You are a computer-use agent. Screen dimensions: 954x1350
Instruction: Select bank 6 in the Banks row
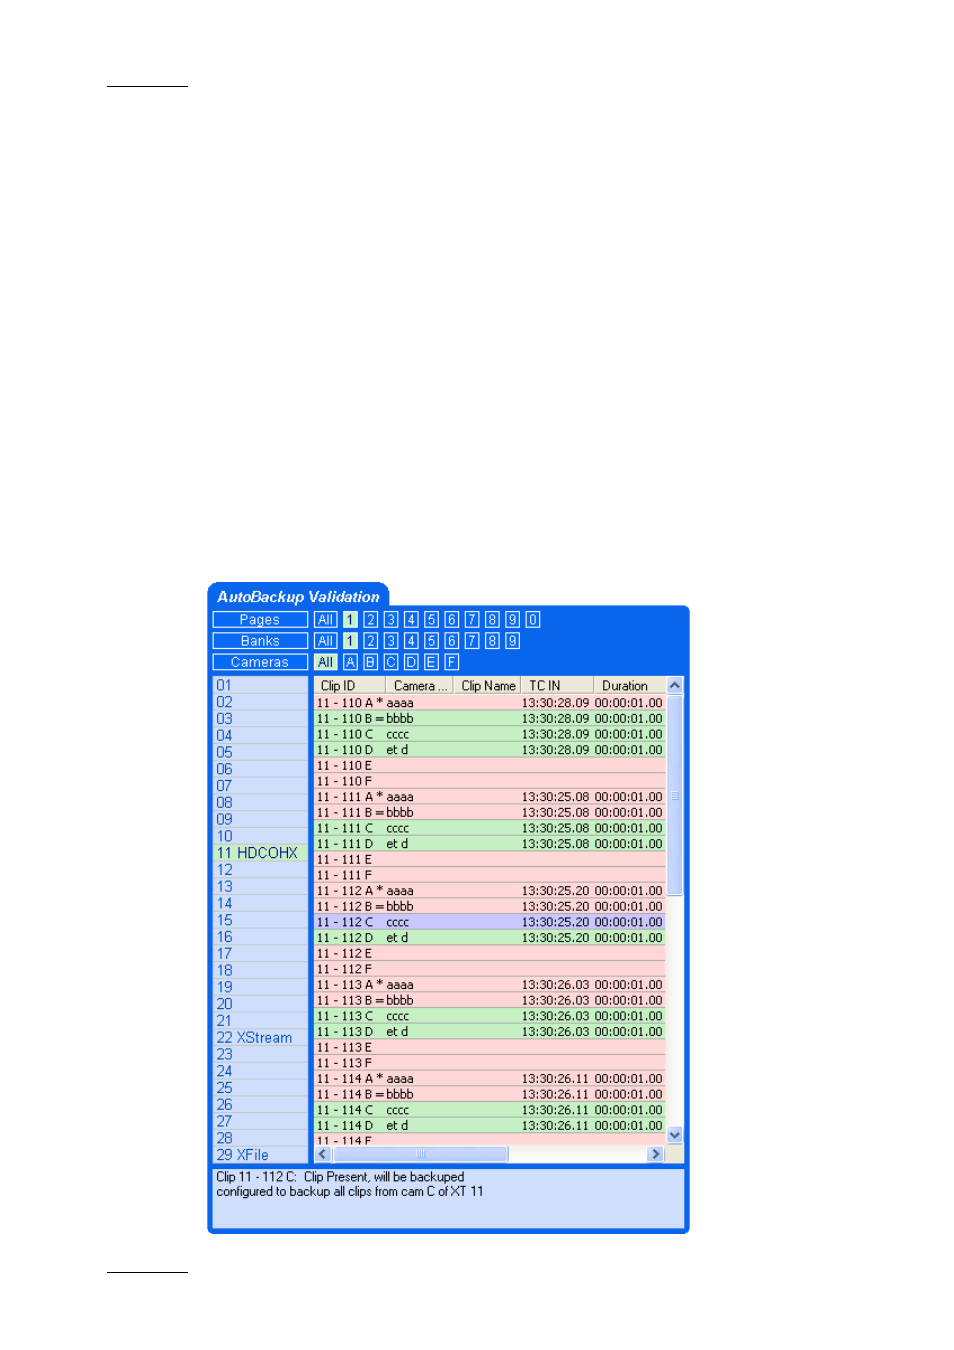tap(452, 641)
